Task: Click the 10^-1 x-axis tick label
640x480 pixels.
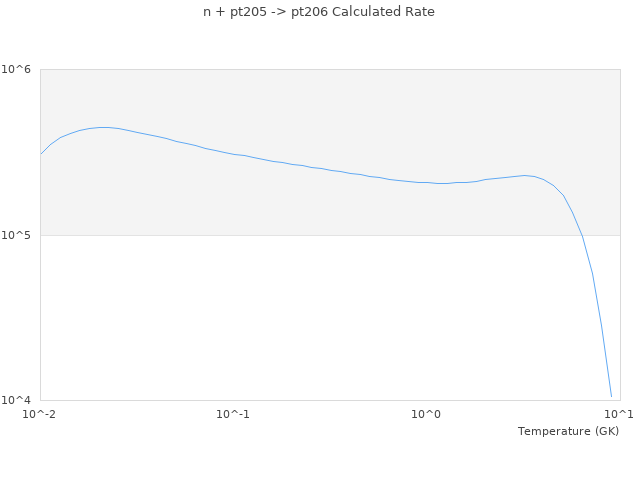Action: pyautogui.click(x=233, y=414)
